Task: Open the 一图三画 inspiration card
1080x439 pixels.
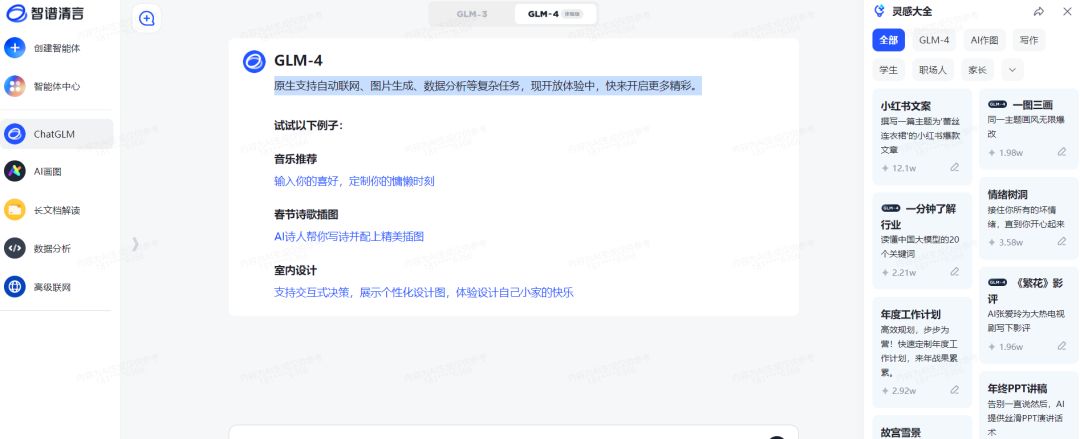Action: click(1028, 129)
